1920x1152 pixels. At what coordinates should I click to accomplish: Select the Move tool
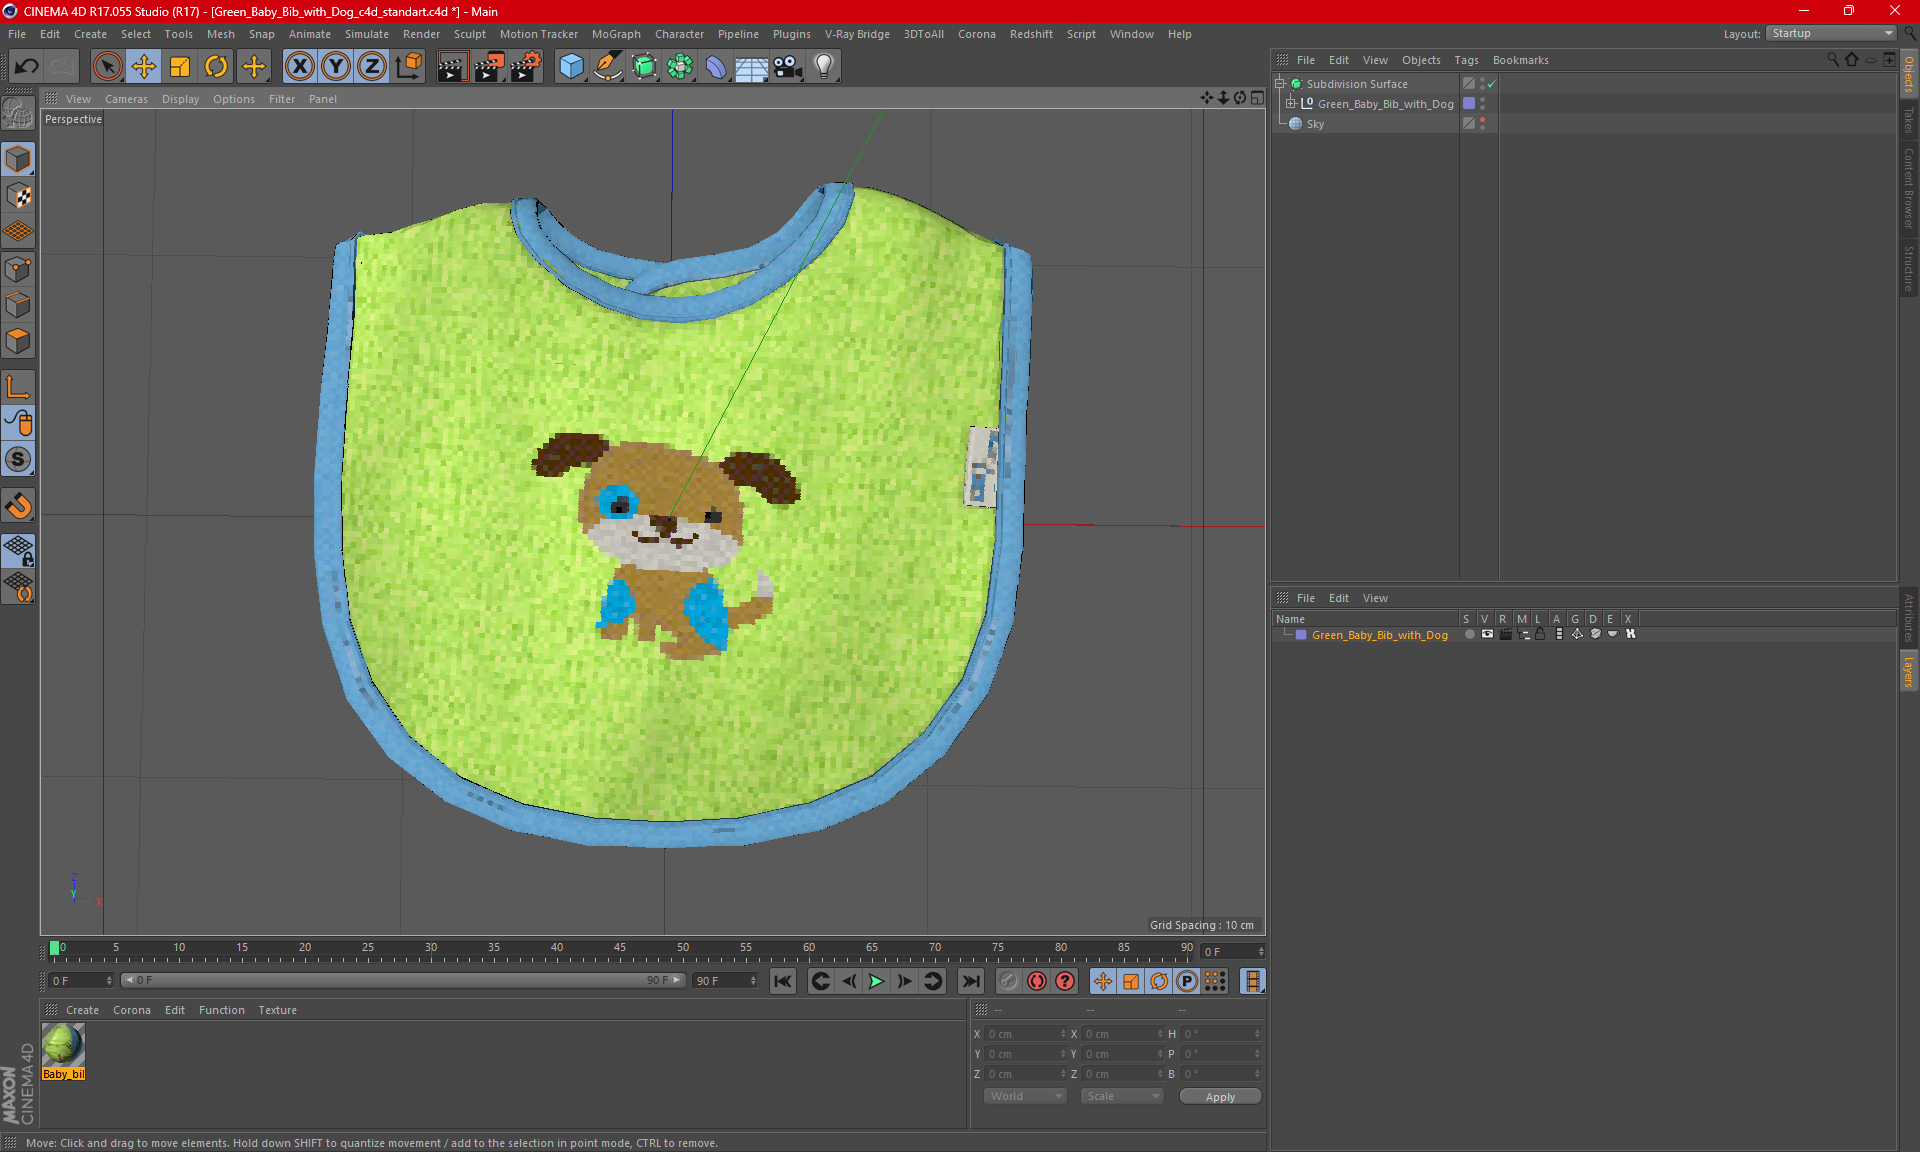click(x=144, y=67)
